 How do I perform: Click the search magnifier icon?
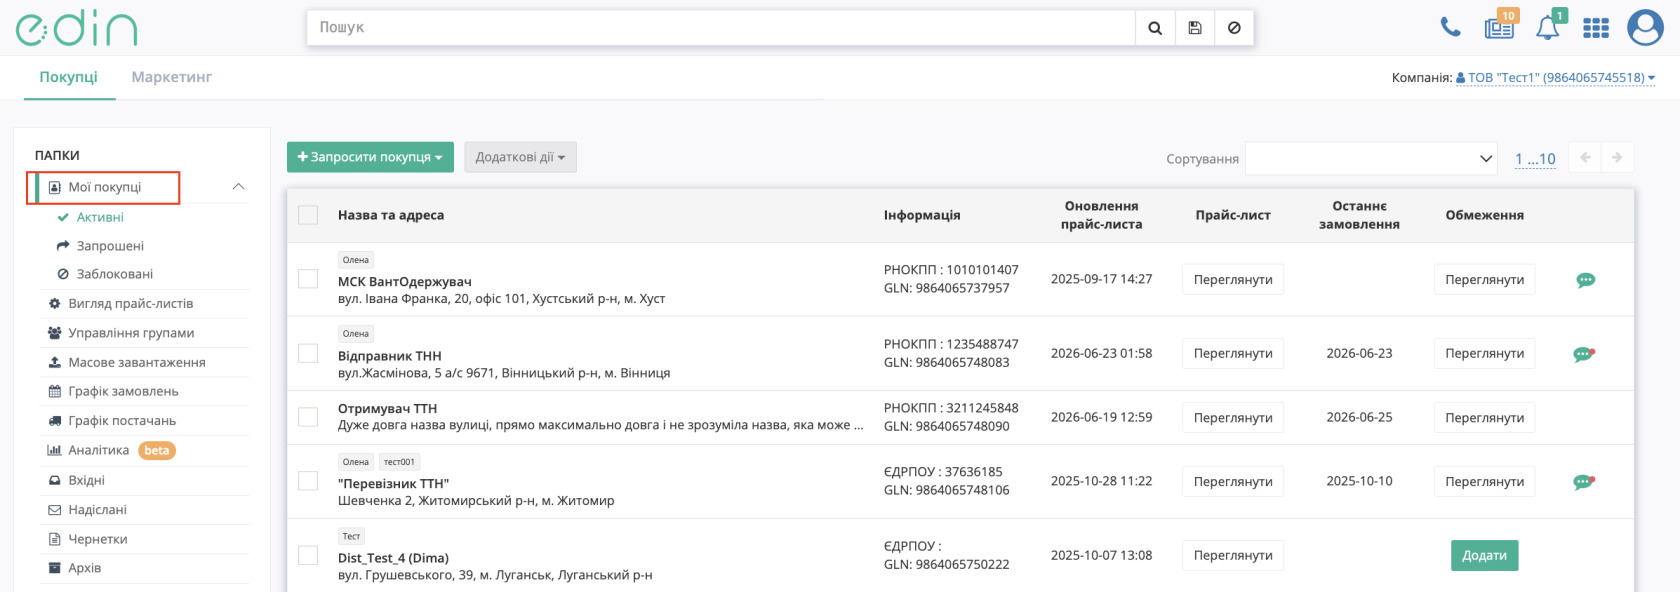click(x=1155, y=28)
